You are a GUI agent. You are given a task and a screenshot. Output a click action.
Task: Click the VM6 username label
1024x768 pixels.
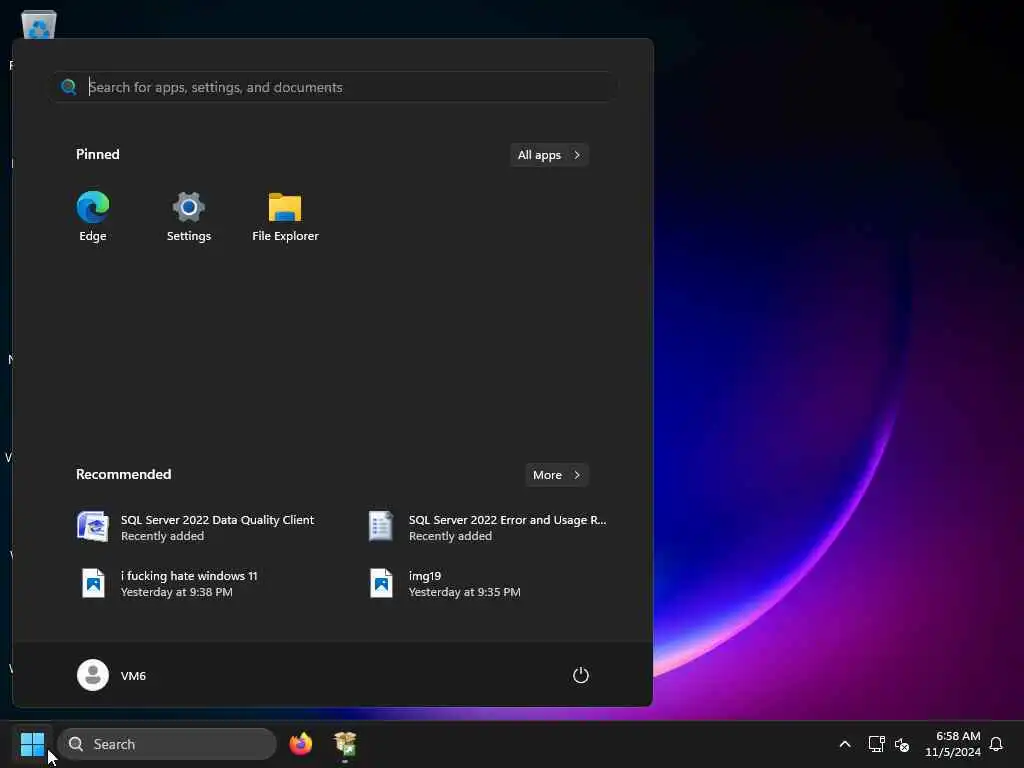point(133,676)
